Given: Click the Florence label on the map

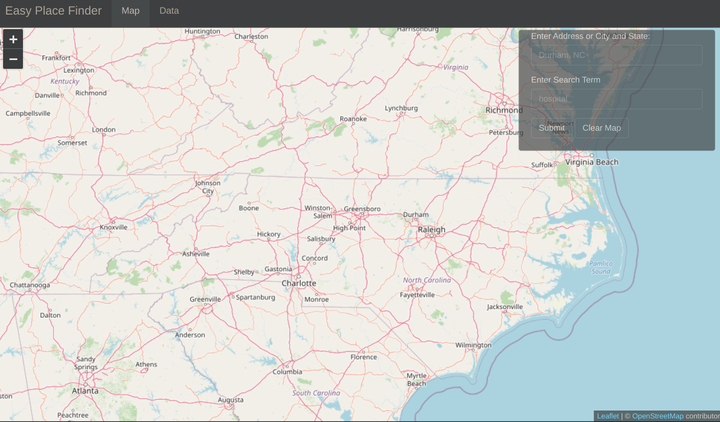Looking at the screenshot, I should click(364, 357).
